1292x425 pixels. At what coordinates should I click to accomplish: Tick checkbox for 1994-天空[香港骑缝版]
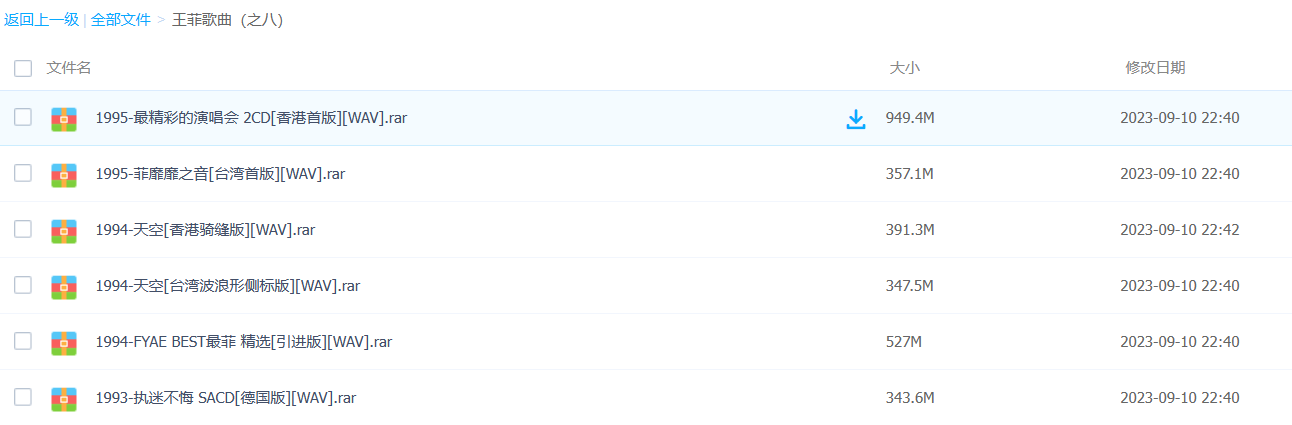[23, 229]
